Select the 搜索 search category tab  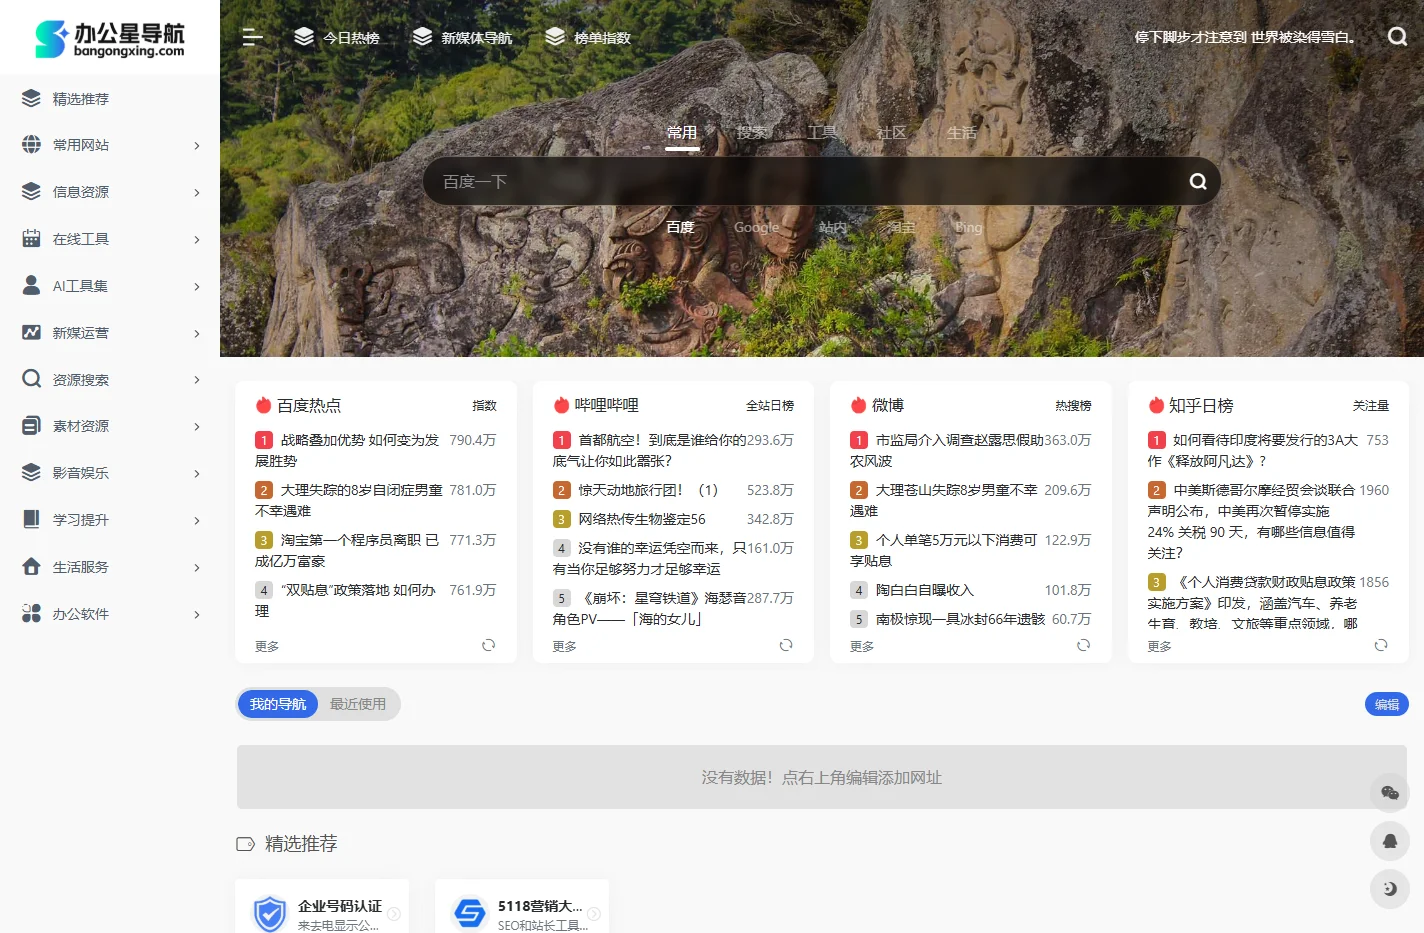point(752,132)
